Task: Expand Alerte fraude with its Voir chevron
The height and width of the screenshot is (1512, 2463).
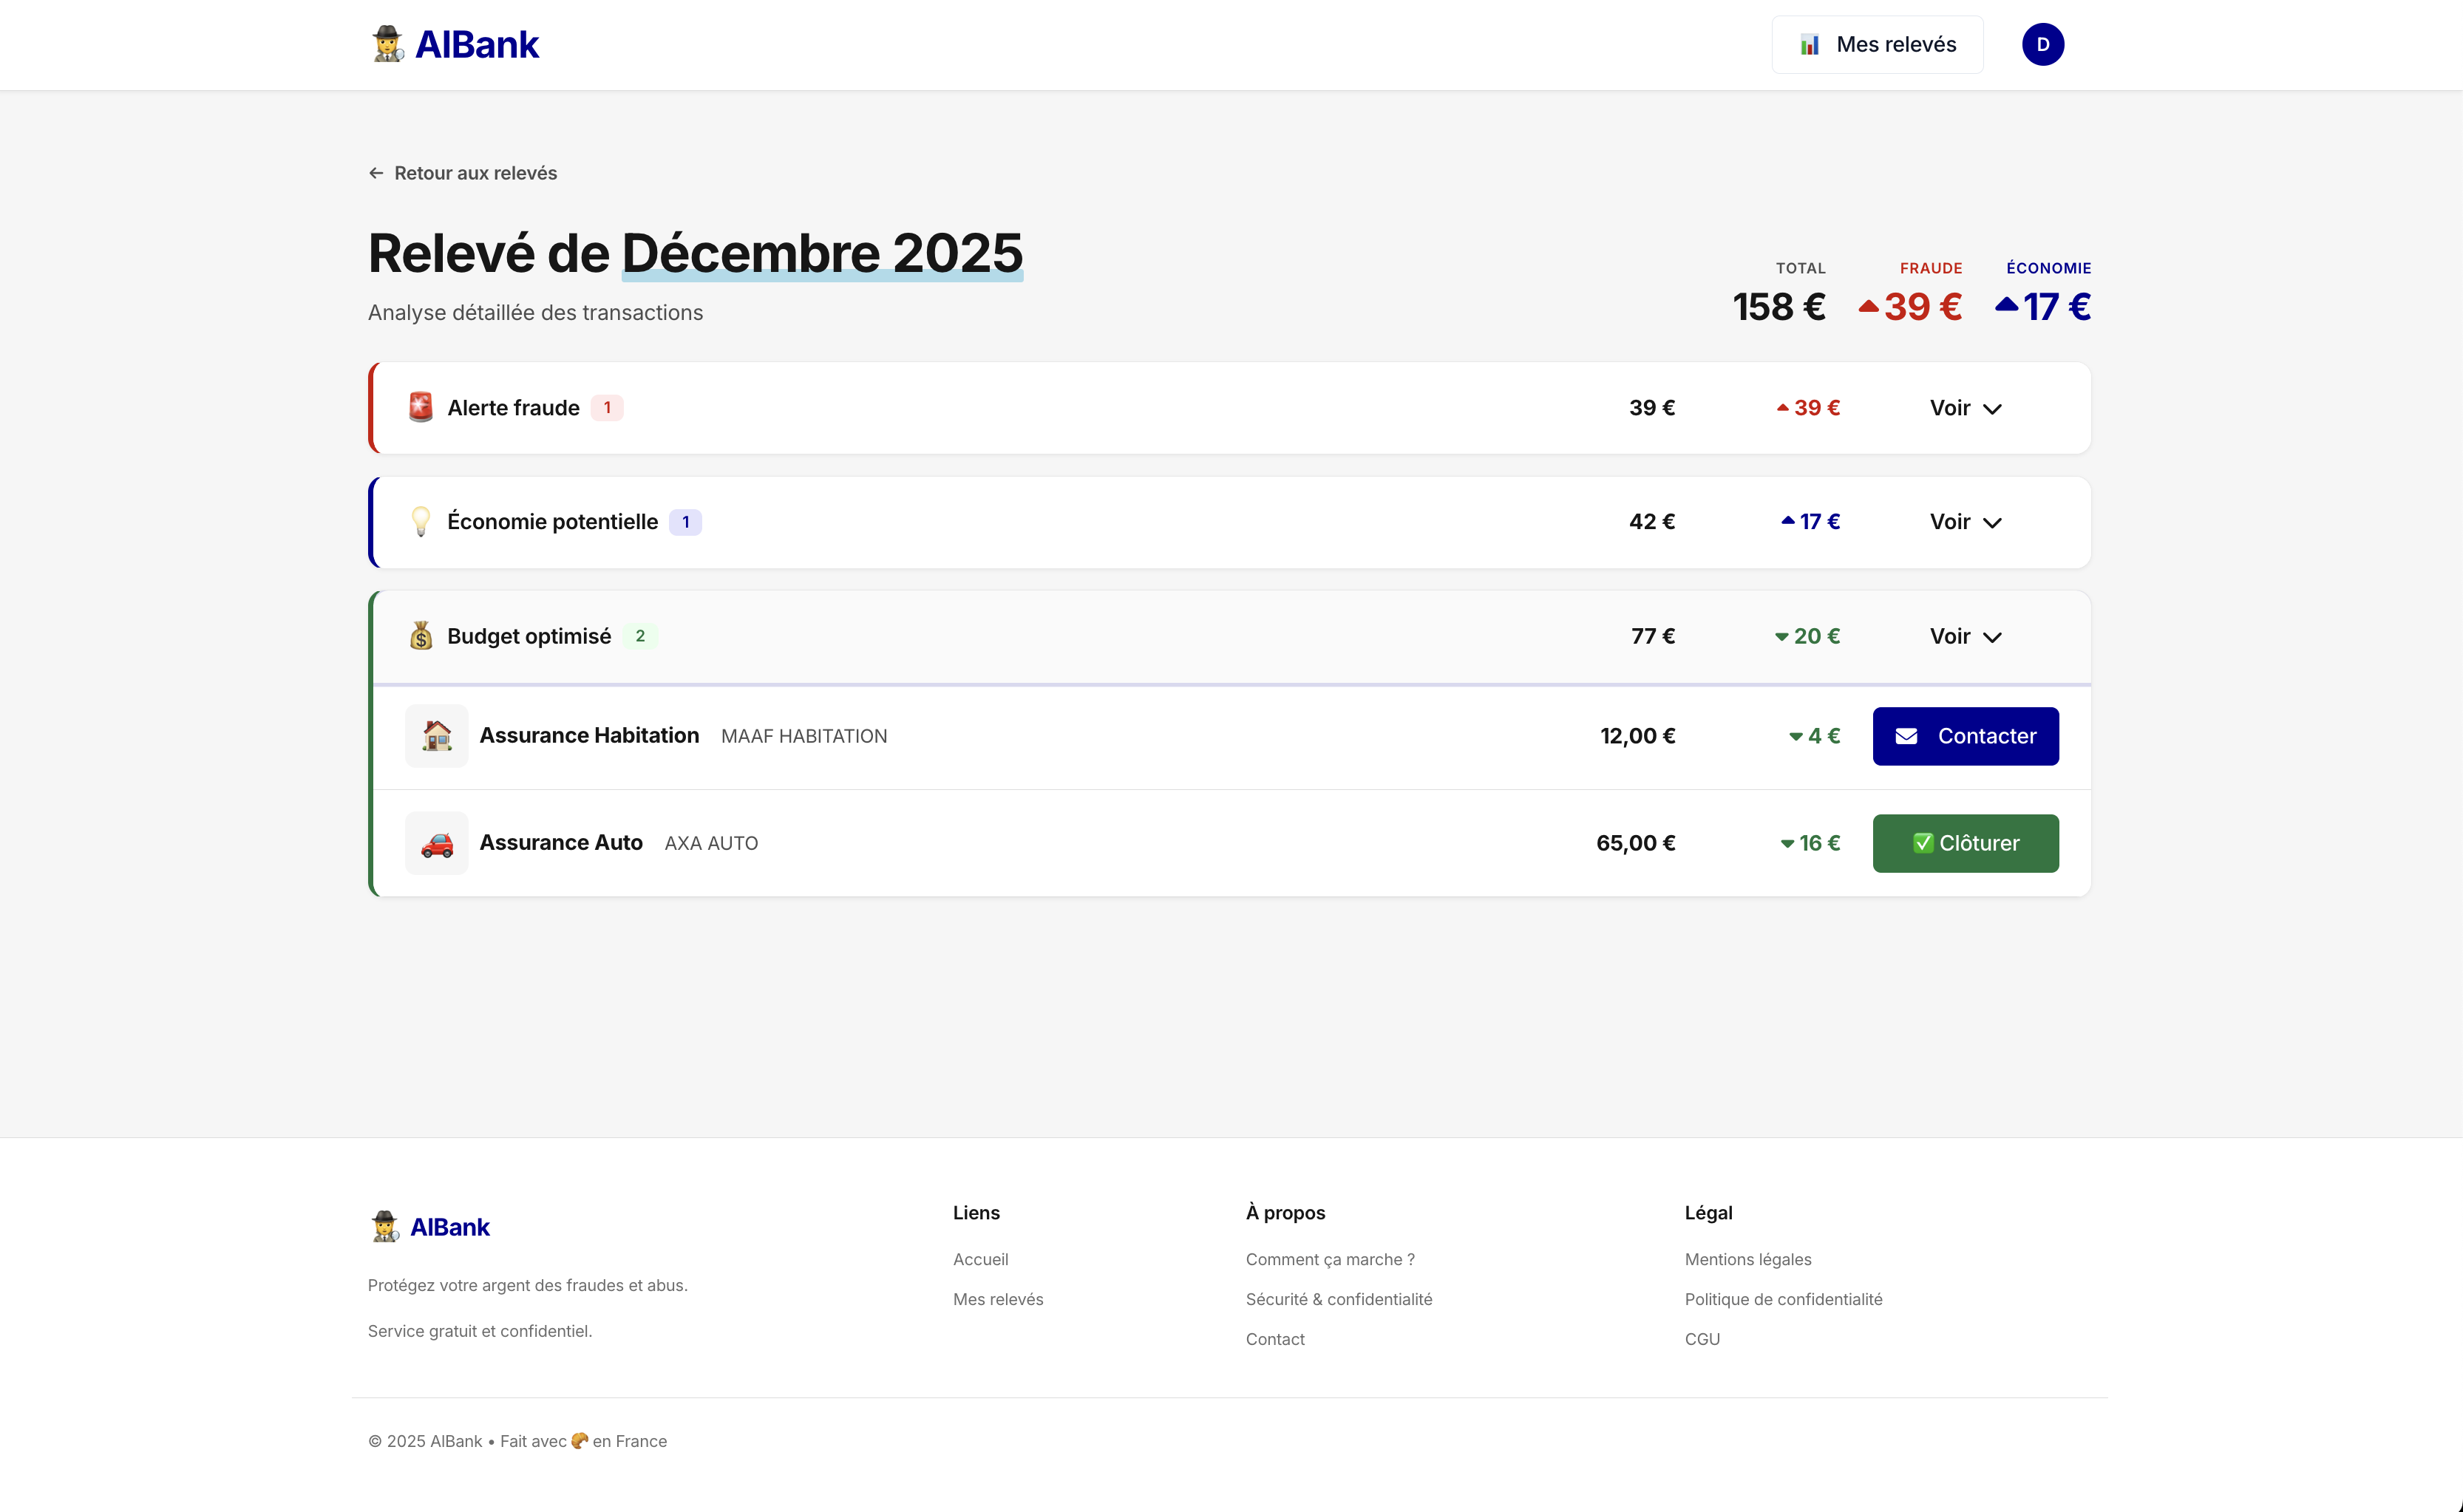Action: (x=1965, y=408)
